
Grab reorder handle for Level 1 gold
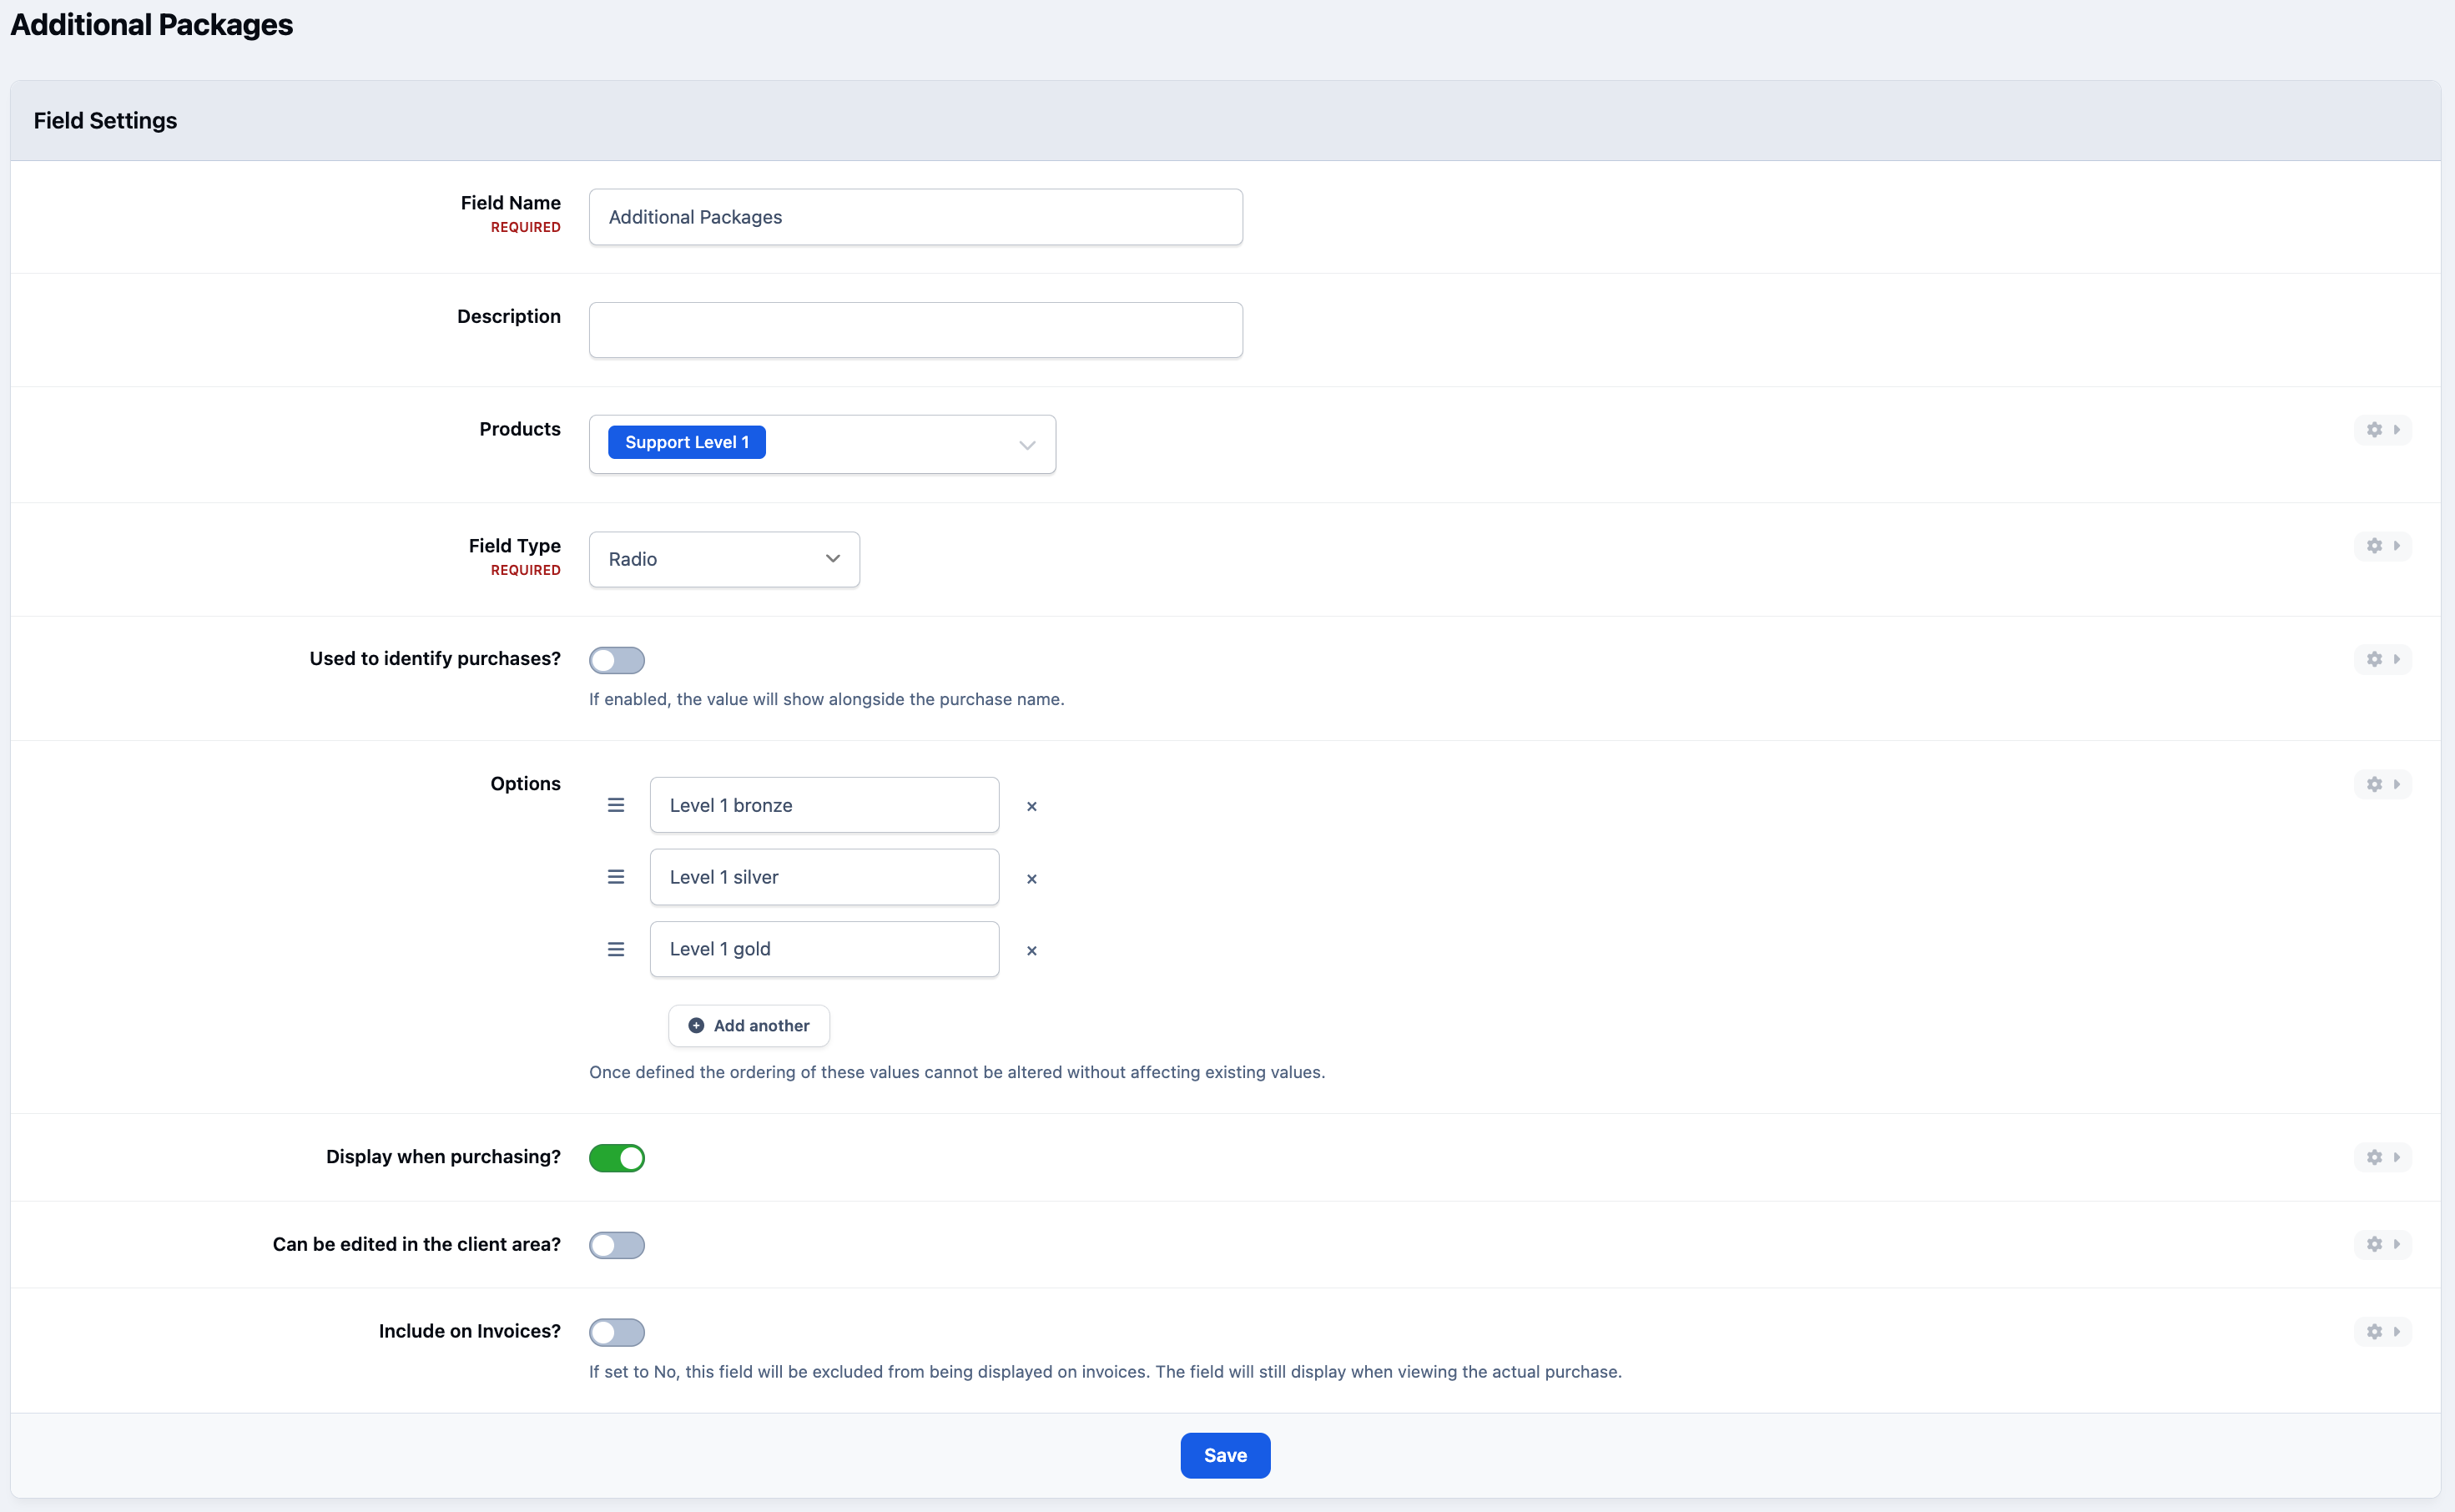click(616, 949)
